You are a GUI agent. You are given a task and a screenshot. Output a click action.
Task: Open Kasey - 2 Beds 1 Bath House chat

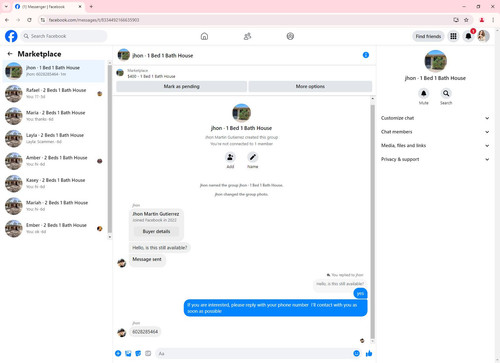point(54,183)
